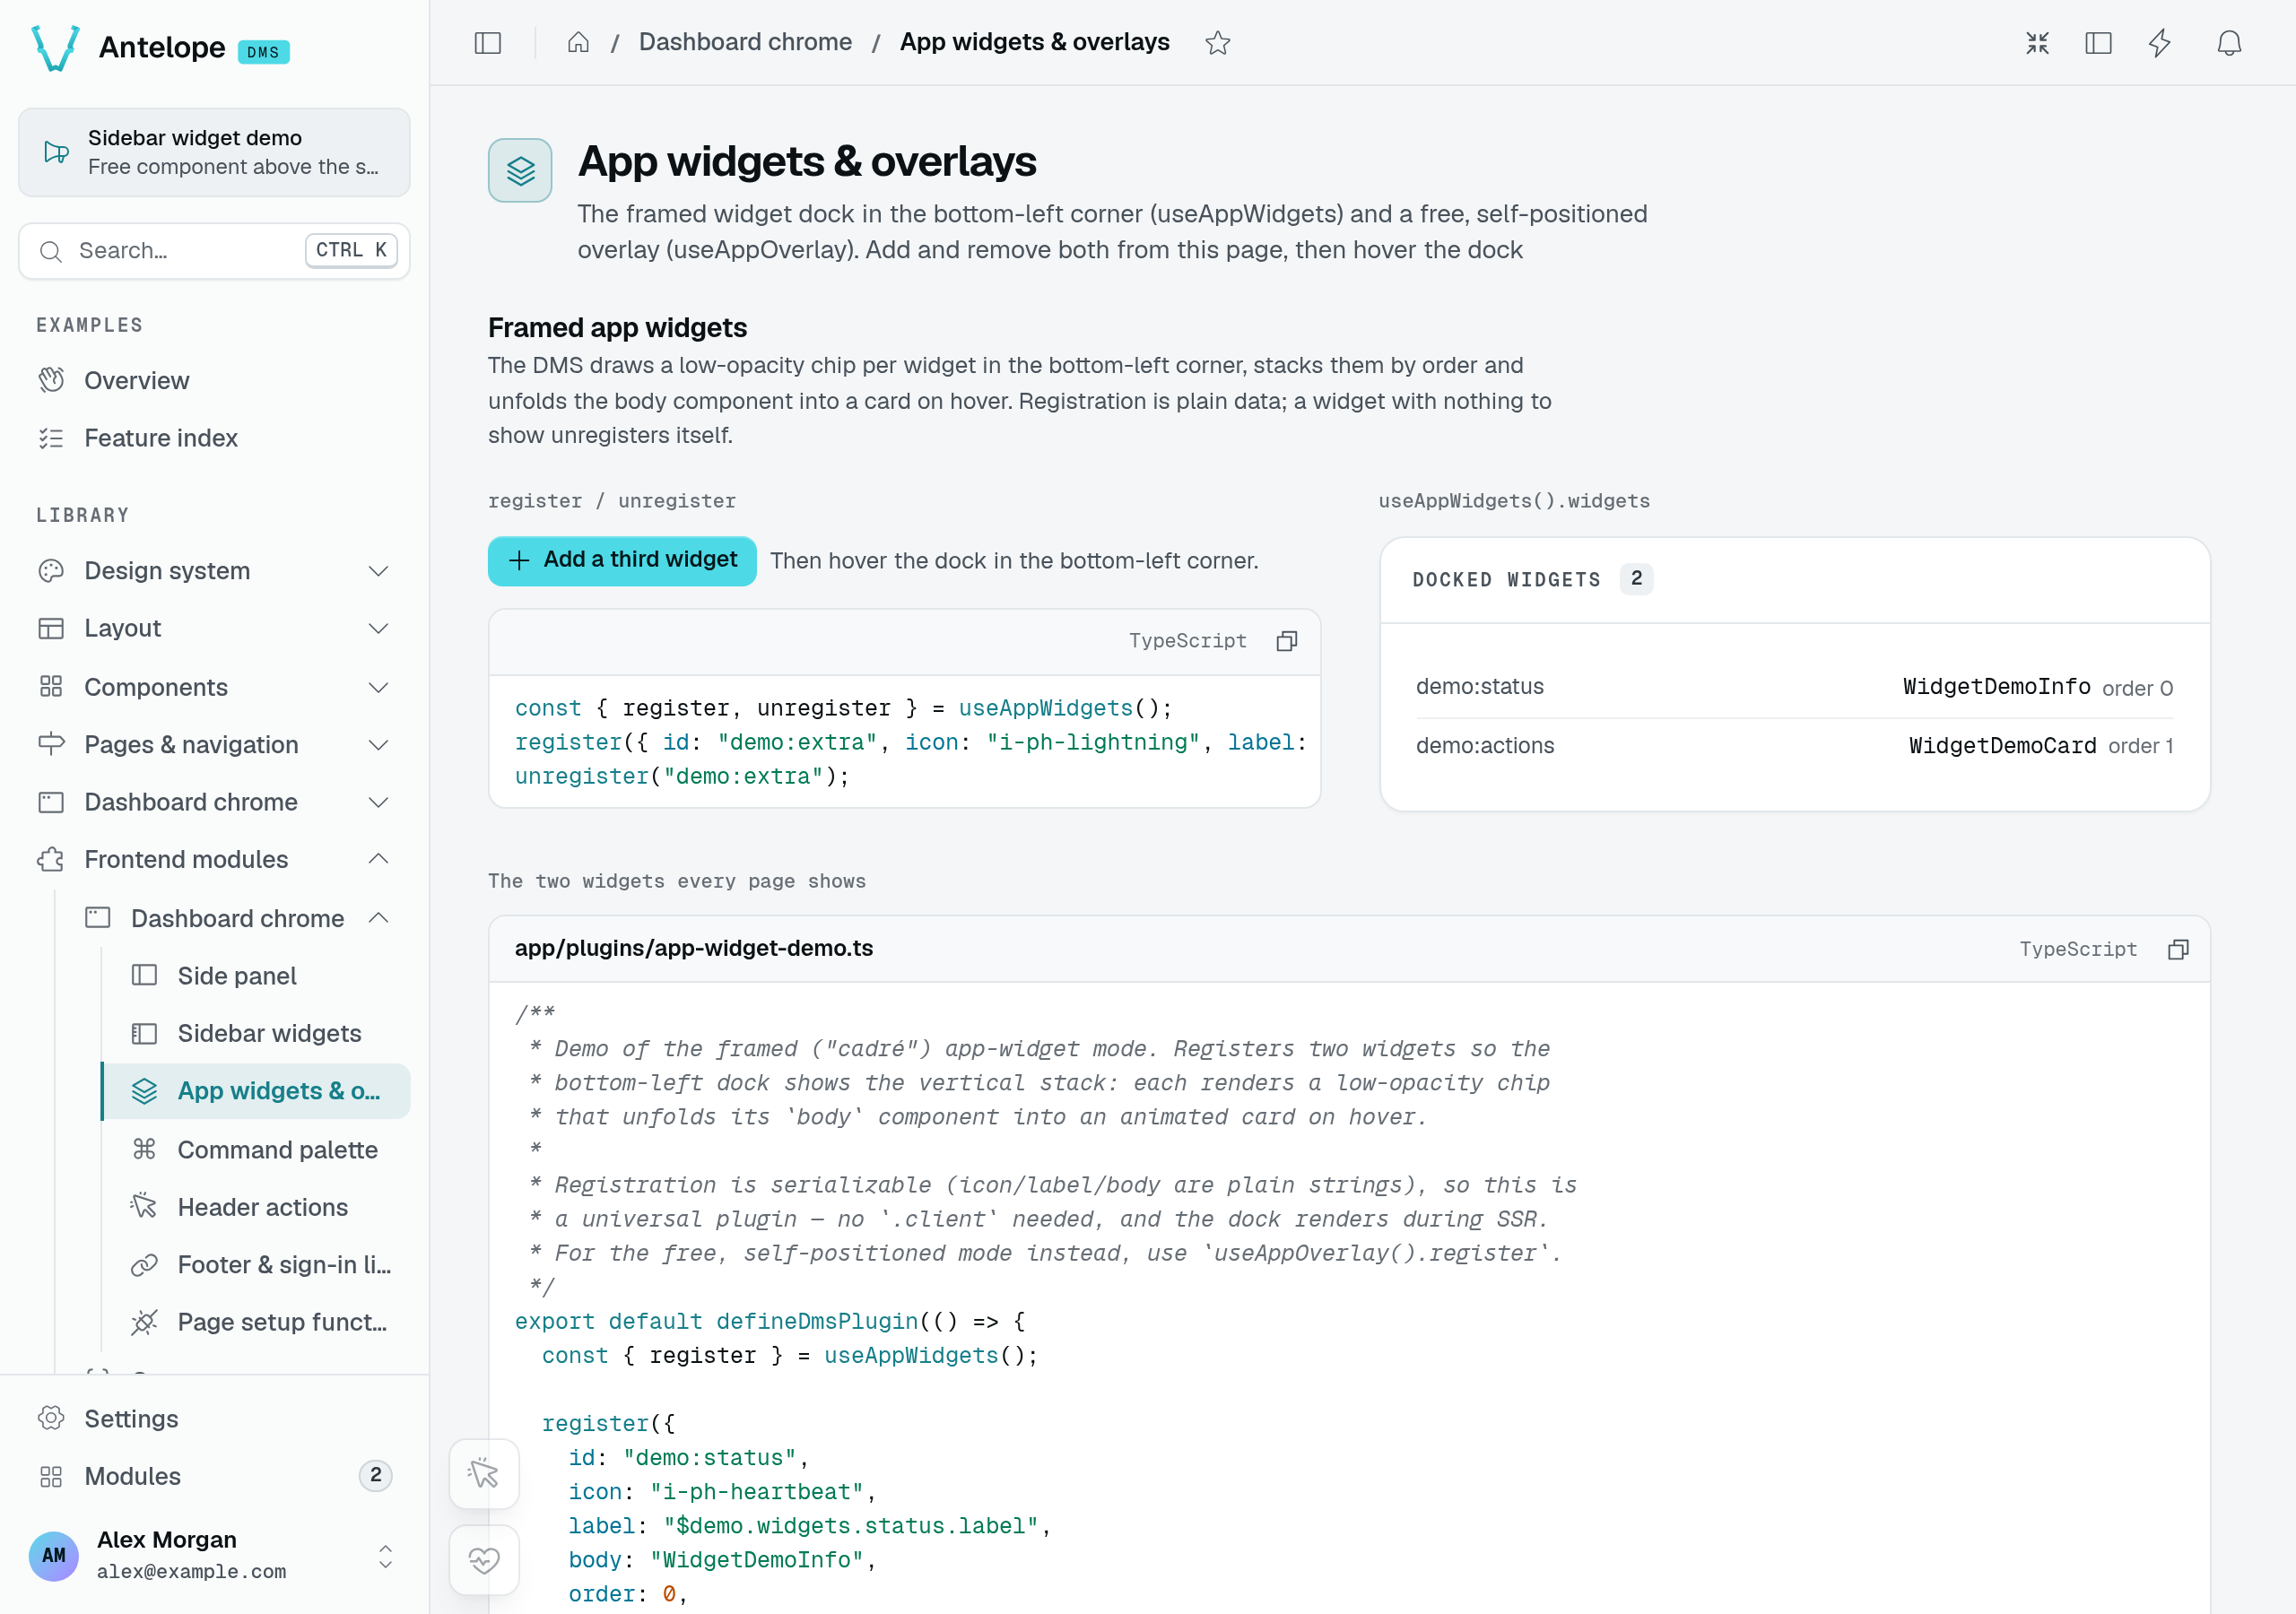2296x1614 pixels.
Task: Click the lightning bolt header icon
Action: [x=2160, y=43]
